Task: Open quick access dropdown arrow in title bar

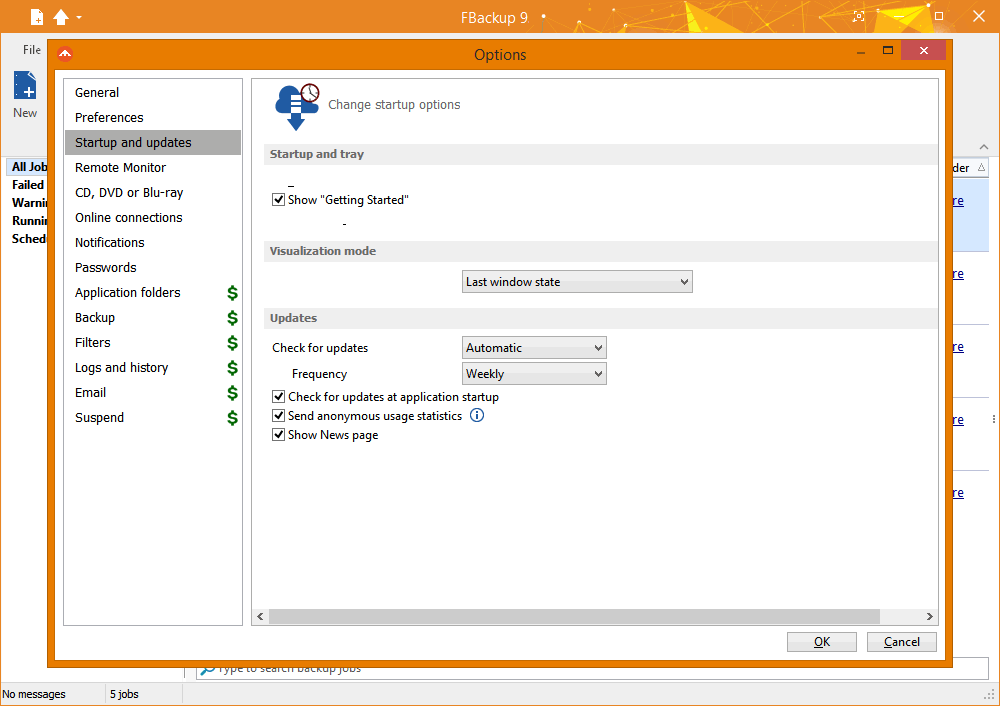Action: 79,18
